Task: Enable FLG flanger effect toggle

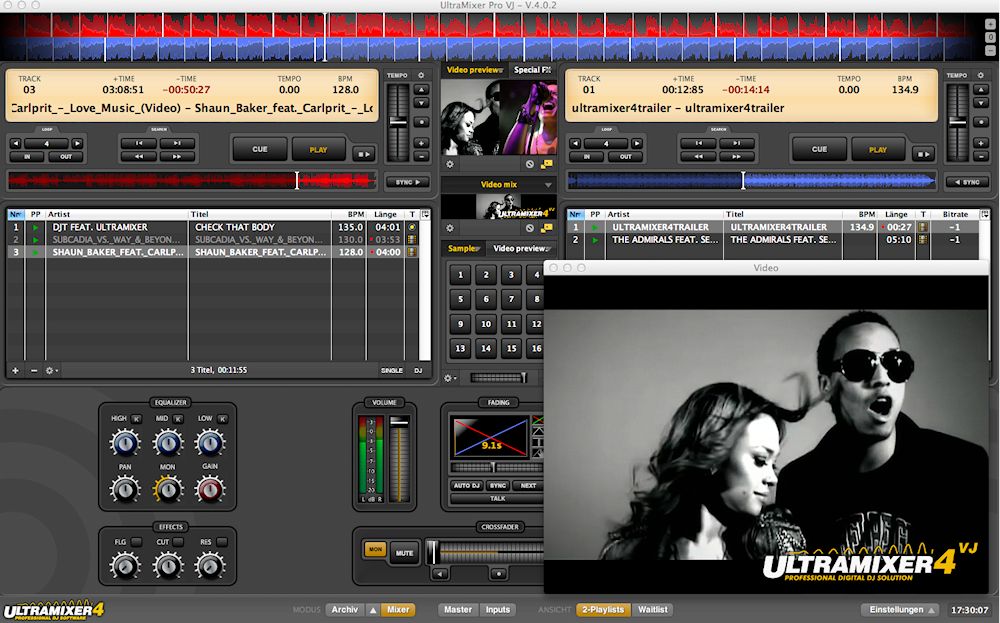Action: [136, 542]
